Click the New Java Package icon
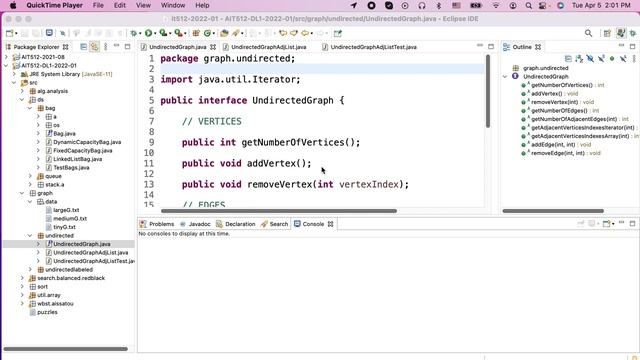Viewport: 640px width, 360px height. (196, 33)
